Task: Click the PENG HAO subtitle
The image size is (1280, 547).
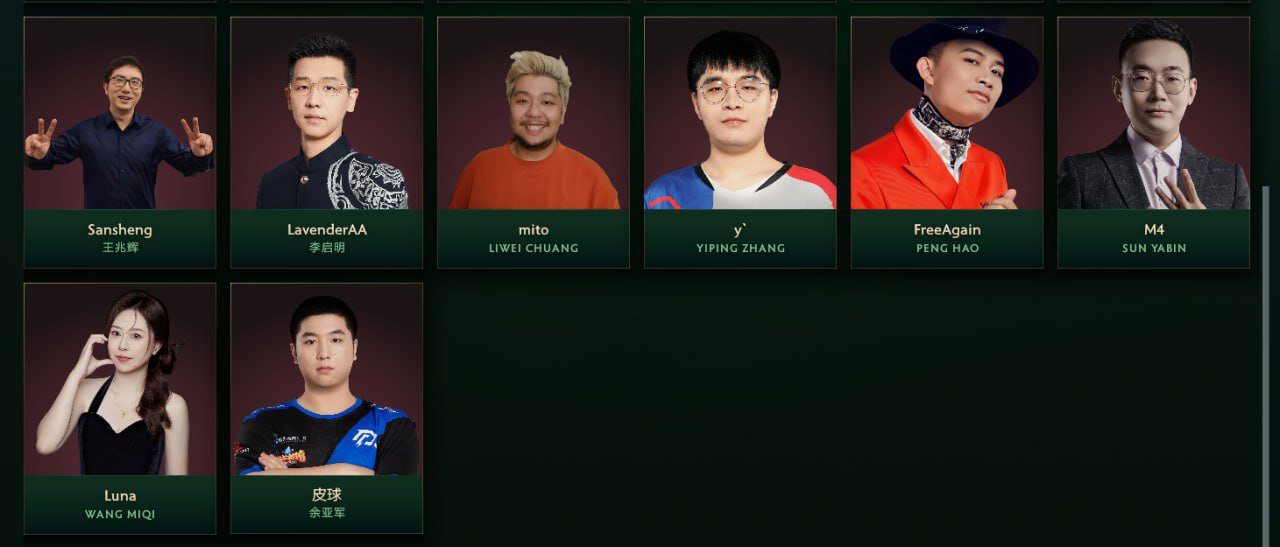Action: pyautogui.click(x=947, y=248)
